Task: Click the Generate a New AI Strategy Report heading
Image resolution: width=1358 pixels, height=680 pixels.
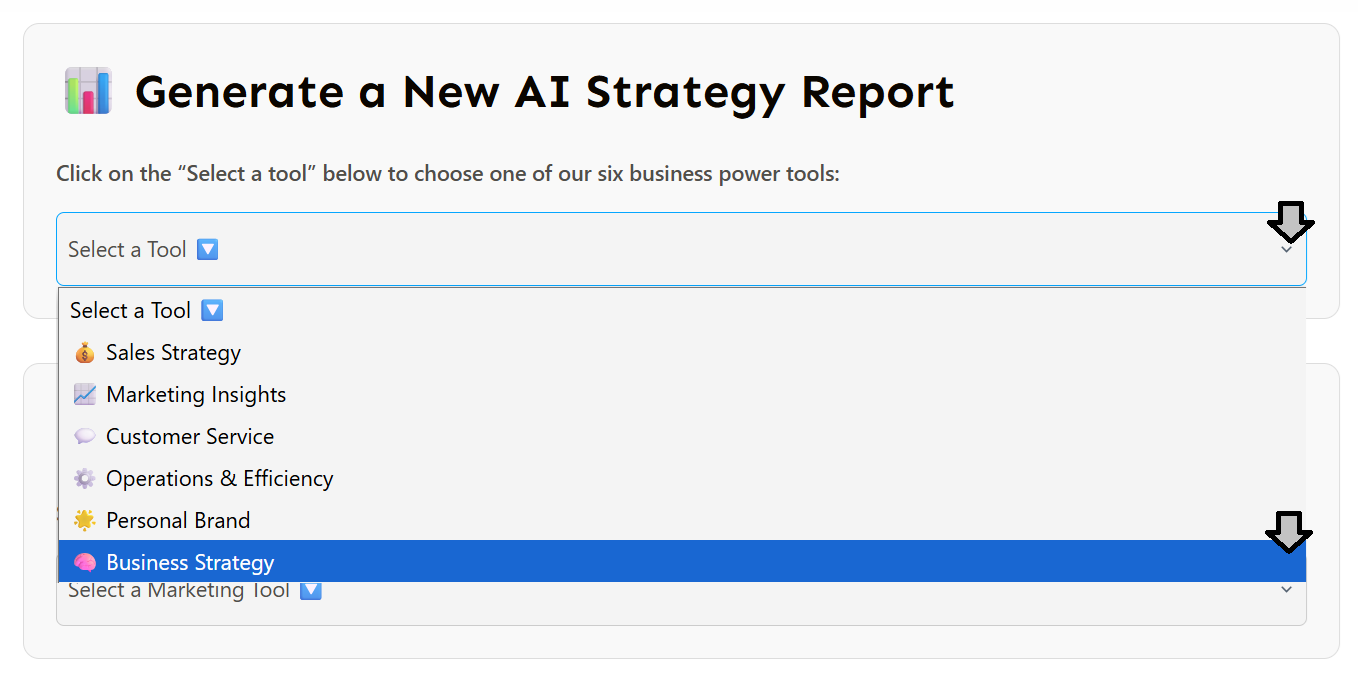Action: click(x=544, y=91)
